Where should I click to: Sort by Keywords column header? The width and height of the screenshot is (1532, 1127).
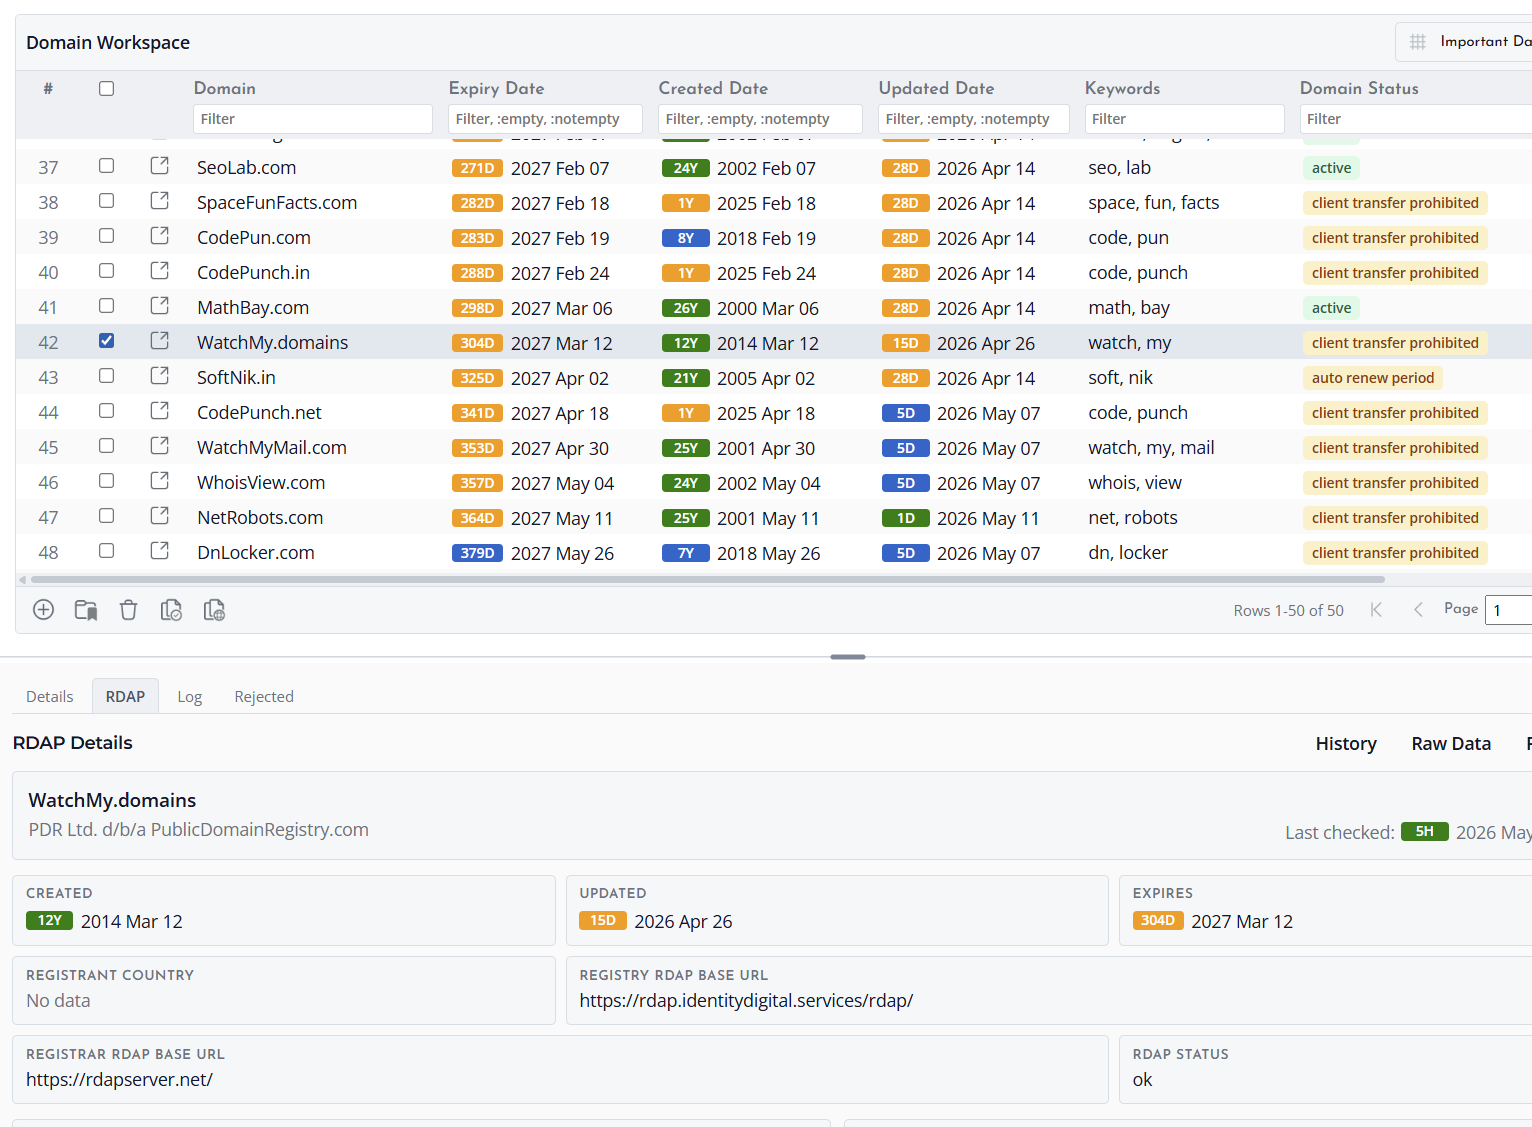(x=1123, y=89)
